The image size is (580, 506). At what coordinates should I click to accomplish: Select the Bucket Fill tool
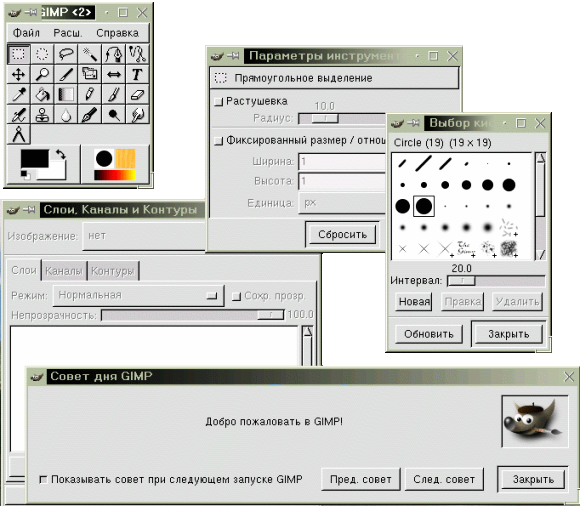coord(42,94)
